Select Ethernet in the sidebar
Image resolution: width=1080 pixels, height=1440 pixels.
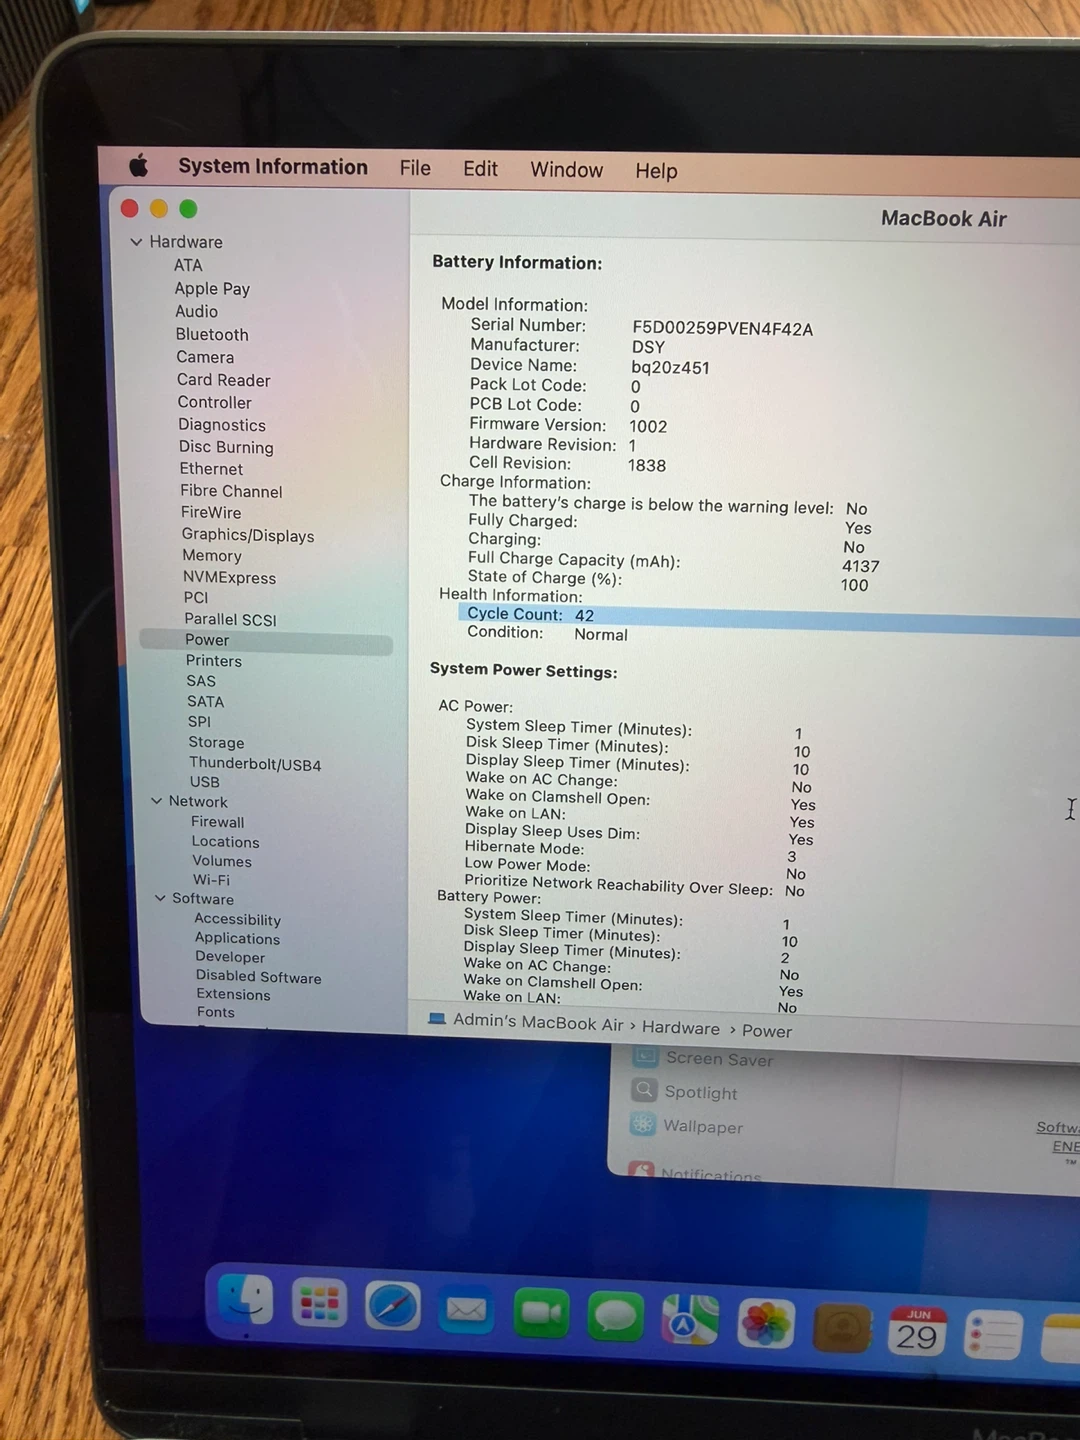tap(211, 469)
